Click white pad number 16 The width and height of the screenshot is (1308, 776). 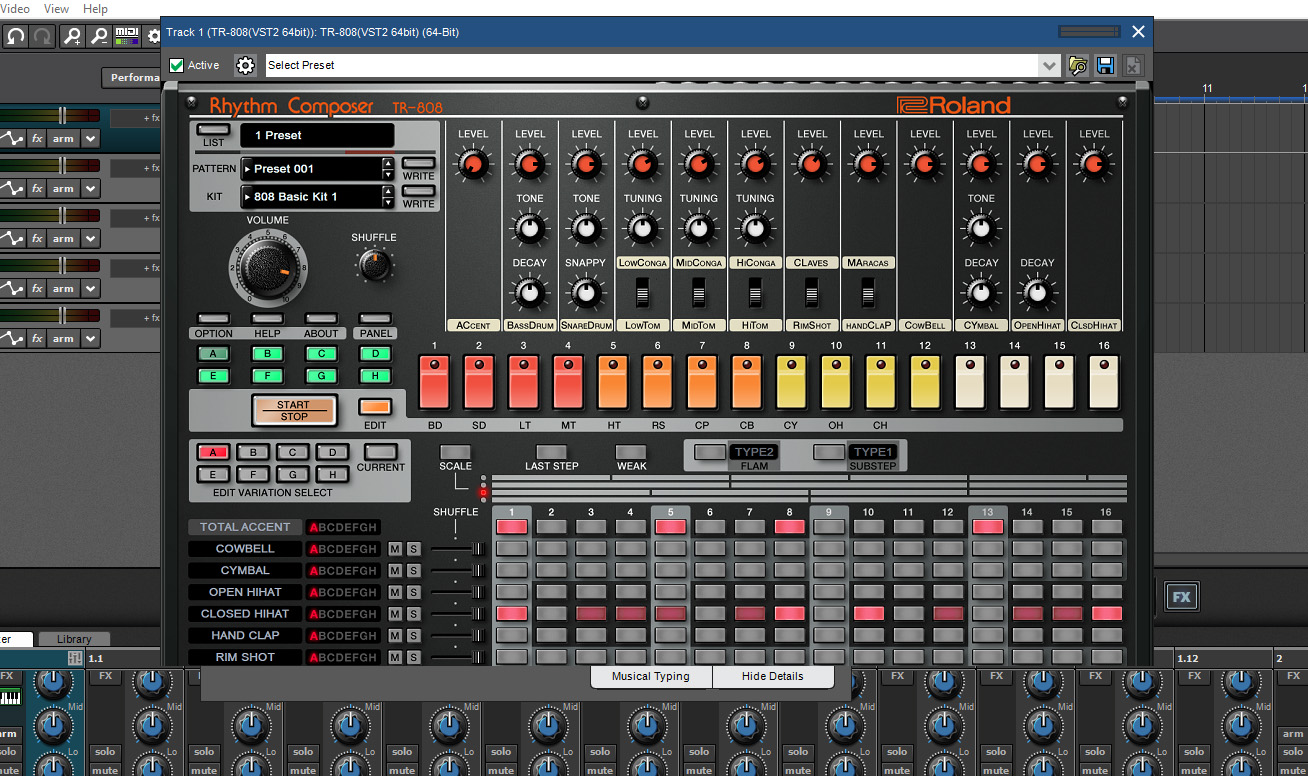[x=1104, y=382]
